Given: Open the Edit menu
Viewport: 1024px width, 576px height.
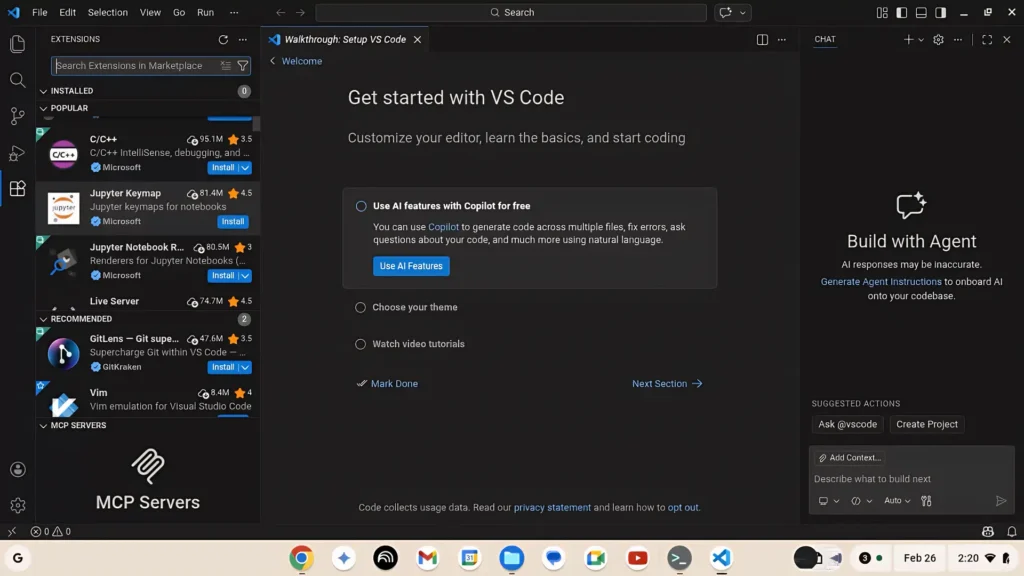Looking at the screenshot, I should [67, 12].
